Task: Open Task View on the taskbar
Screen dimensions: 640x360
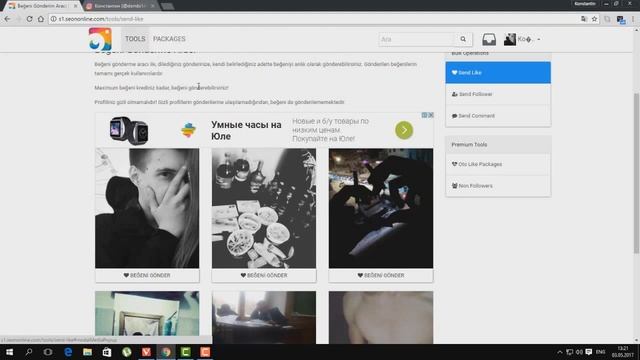Action: 48,352
